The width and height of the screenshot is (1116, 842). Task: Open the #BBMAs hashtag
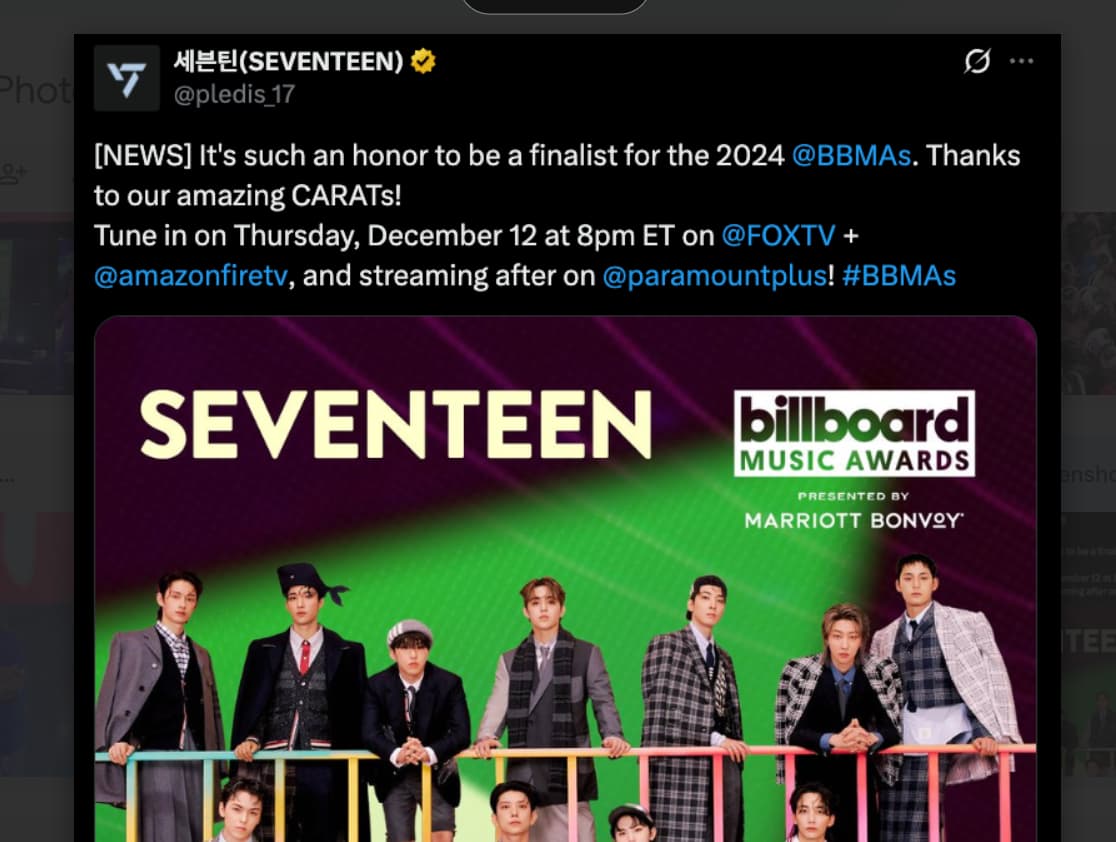click(x=899, y=275)
